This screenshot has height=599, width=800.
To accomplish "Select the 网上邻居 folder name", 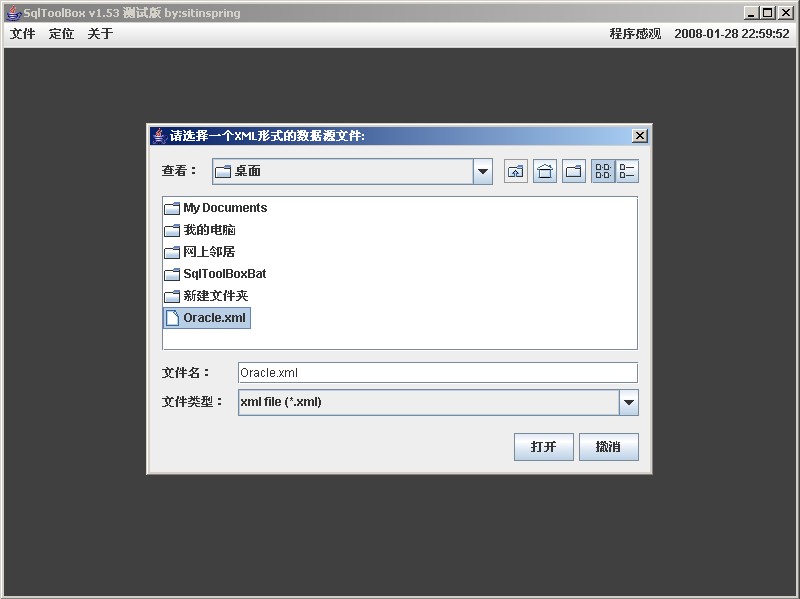I will 209,252.
